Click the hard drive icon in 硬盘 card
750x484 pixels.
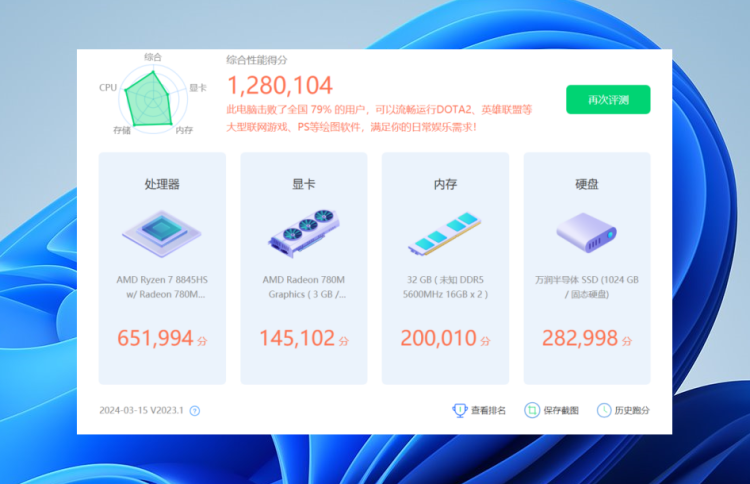[586, 233]
